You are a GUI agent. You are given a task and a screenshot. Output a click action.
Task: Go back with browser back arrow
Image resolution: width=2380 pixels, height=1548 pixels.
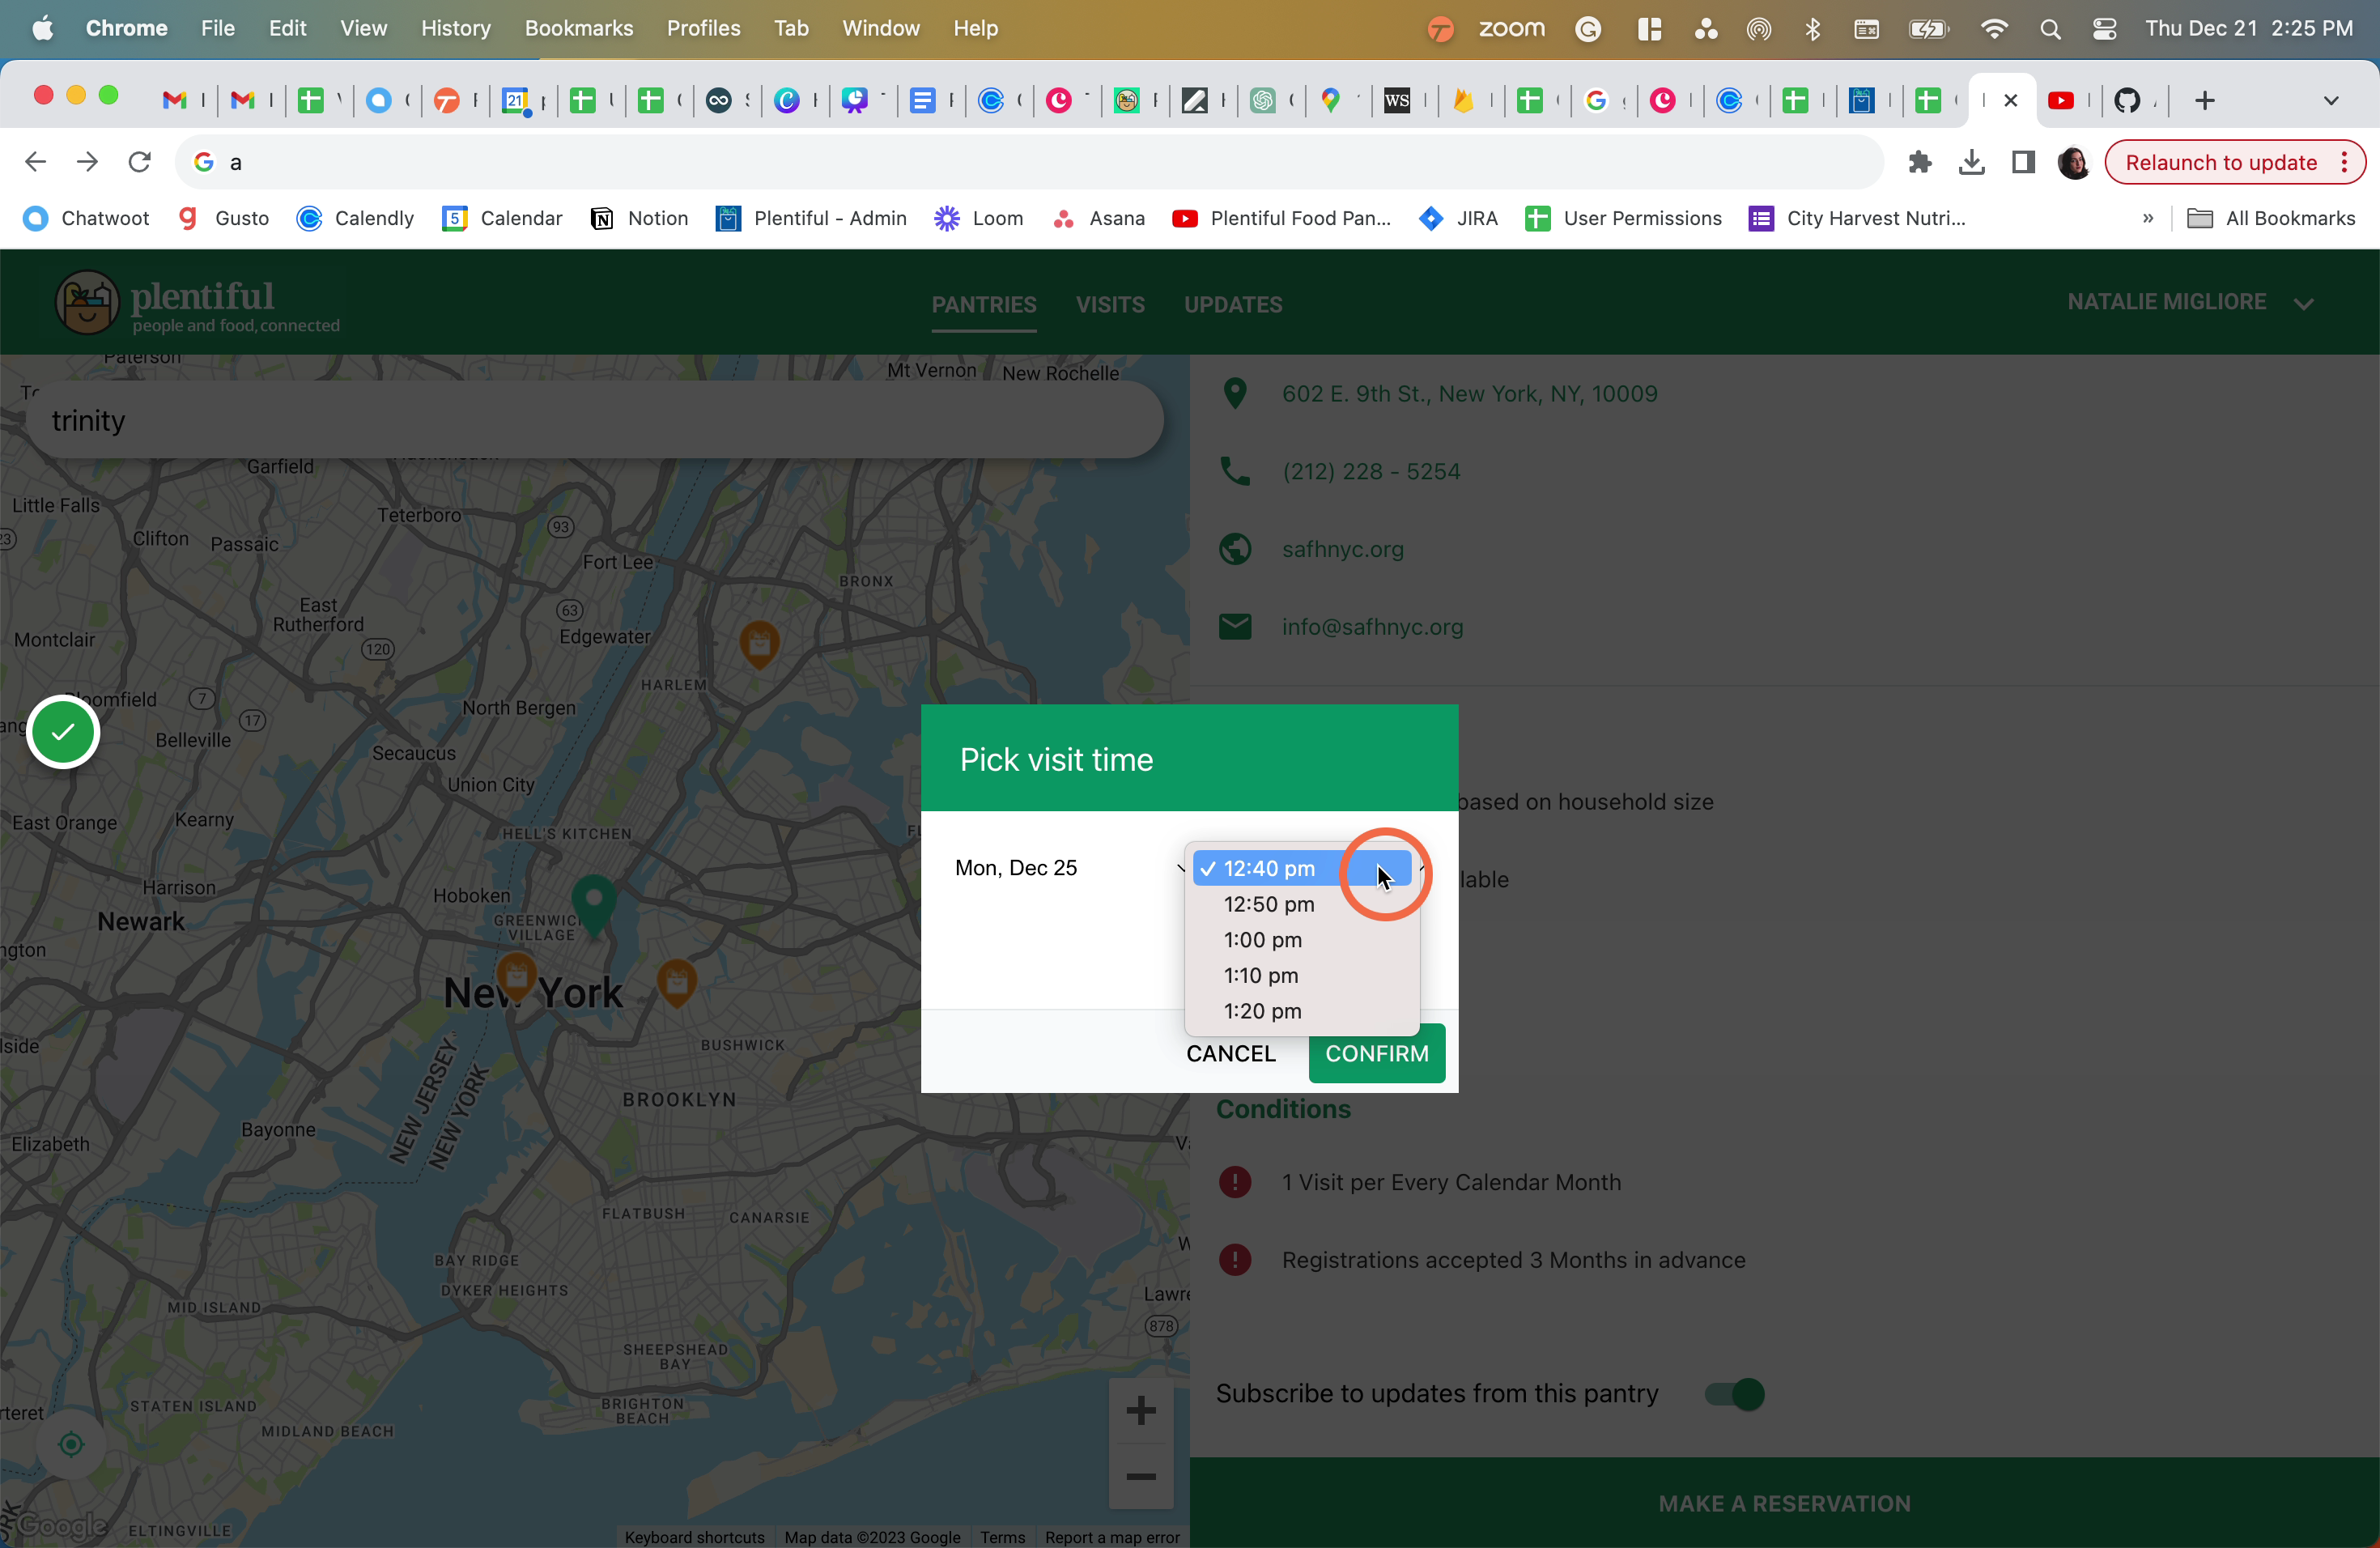coord(35,162)
